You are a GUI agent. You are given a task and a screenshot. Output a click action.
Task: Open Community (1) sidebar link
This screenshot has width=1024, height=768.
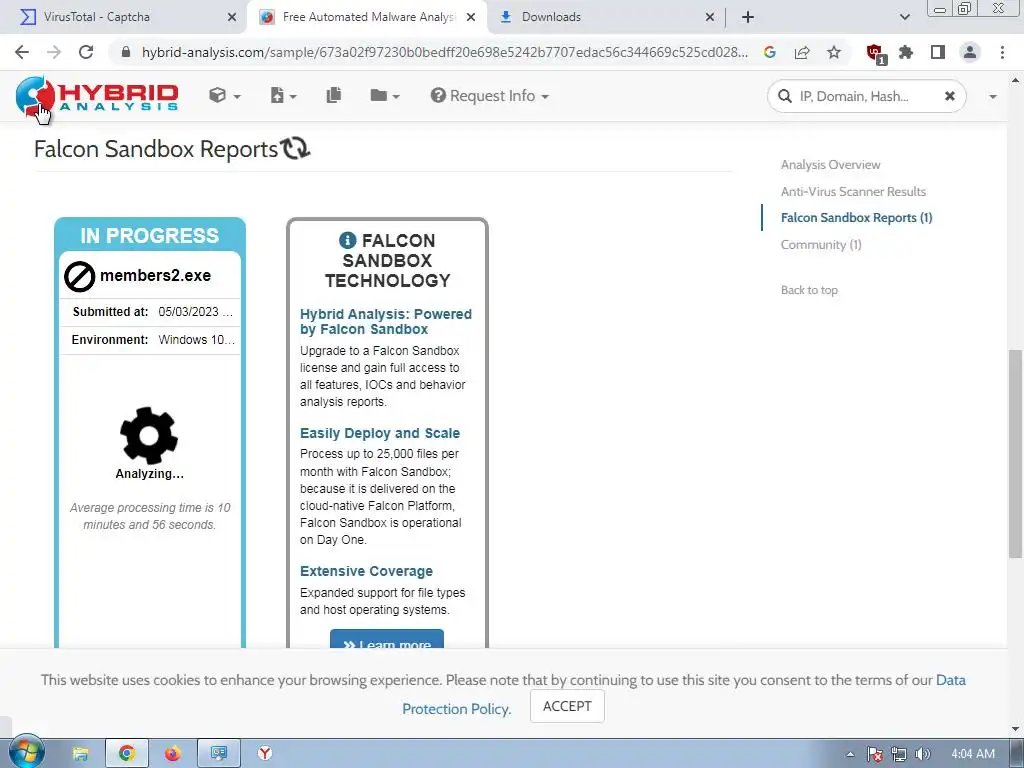tap(821, 244)
